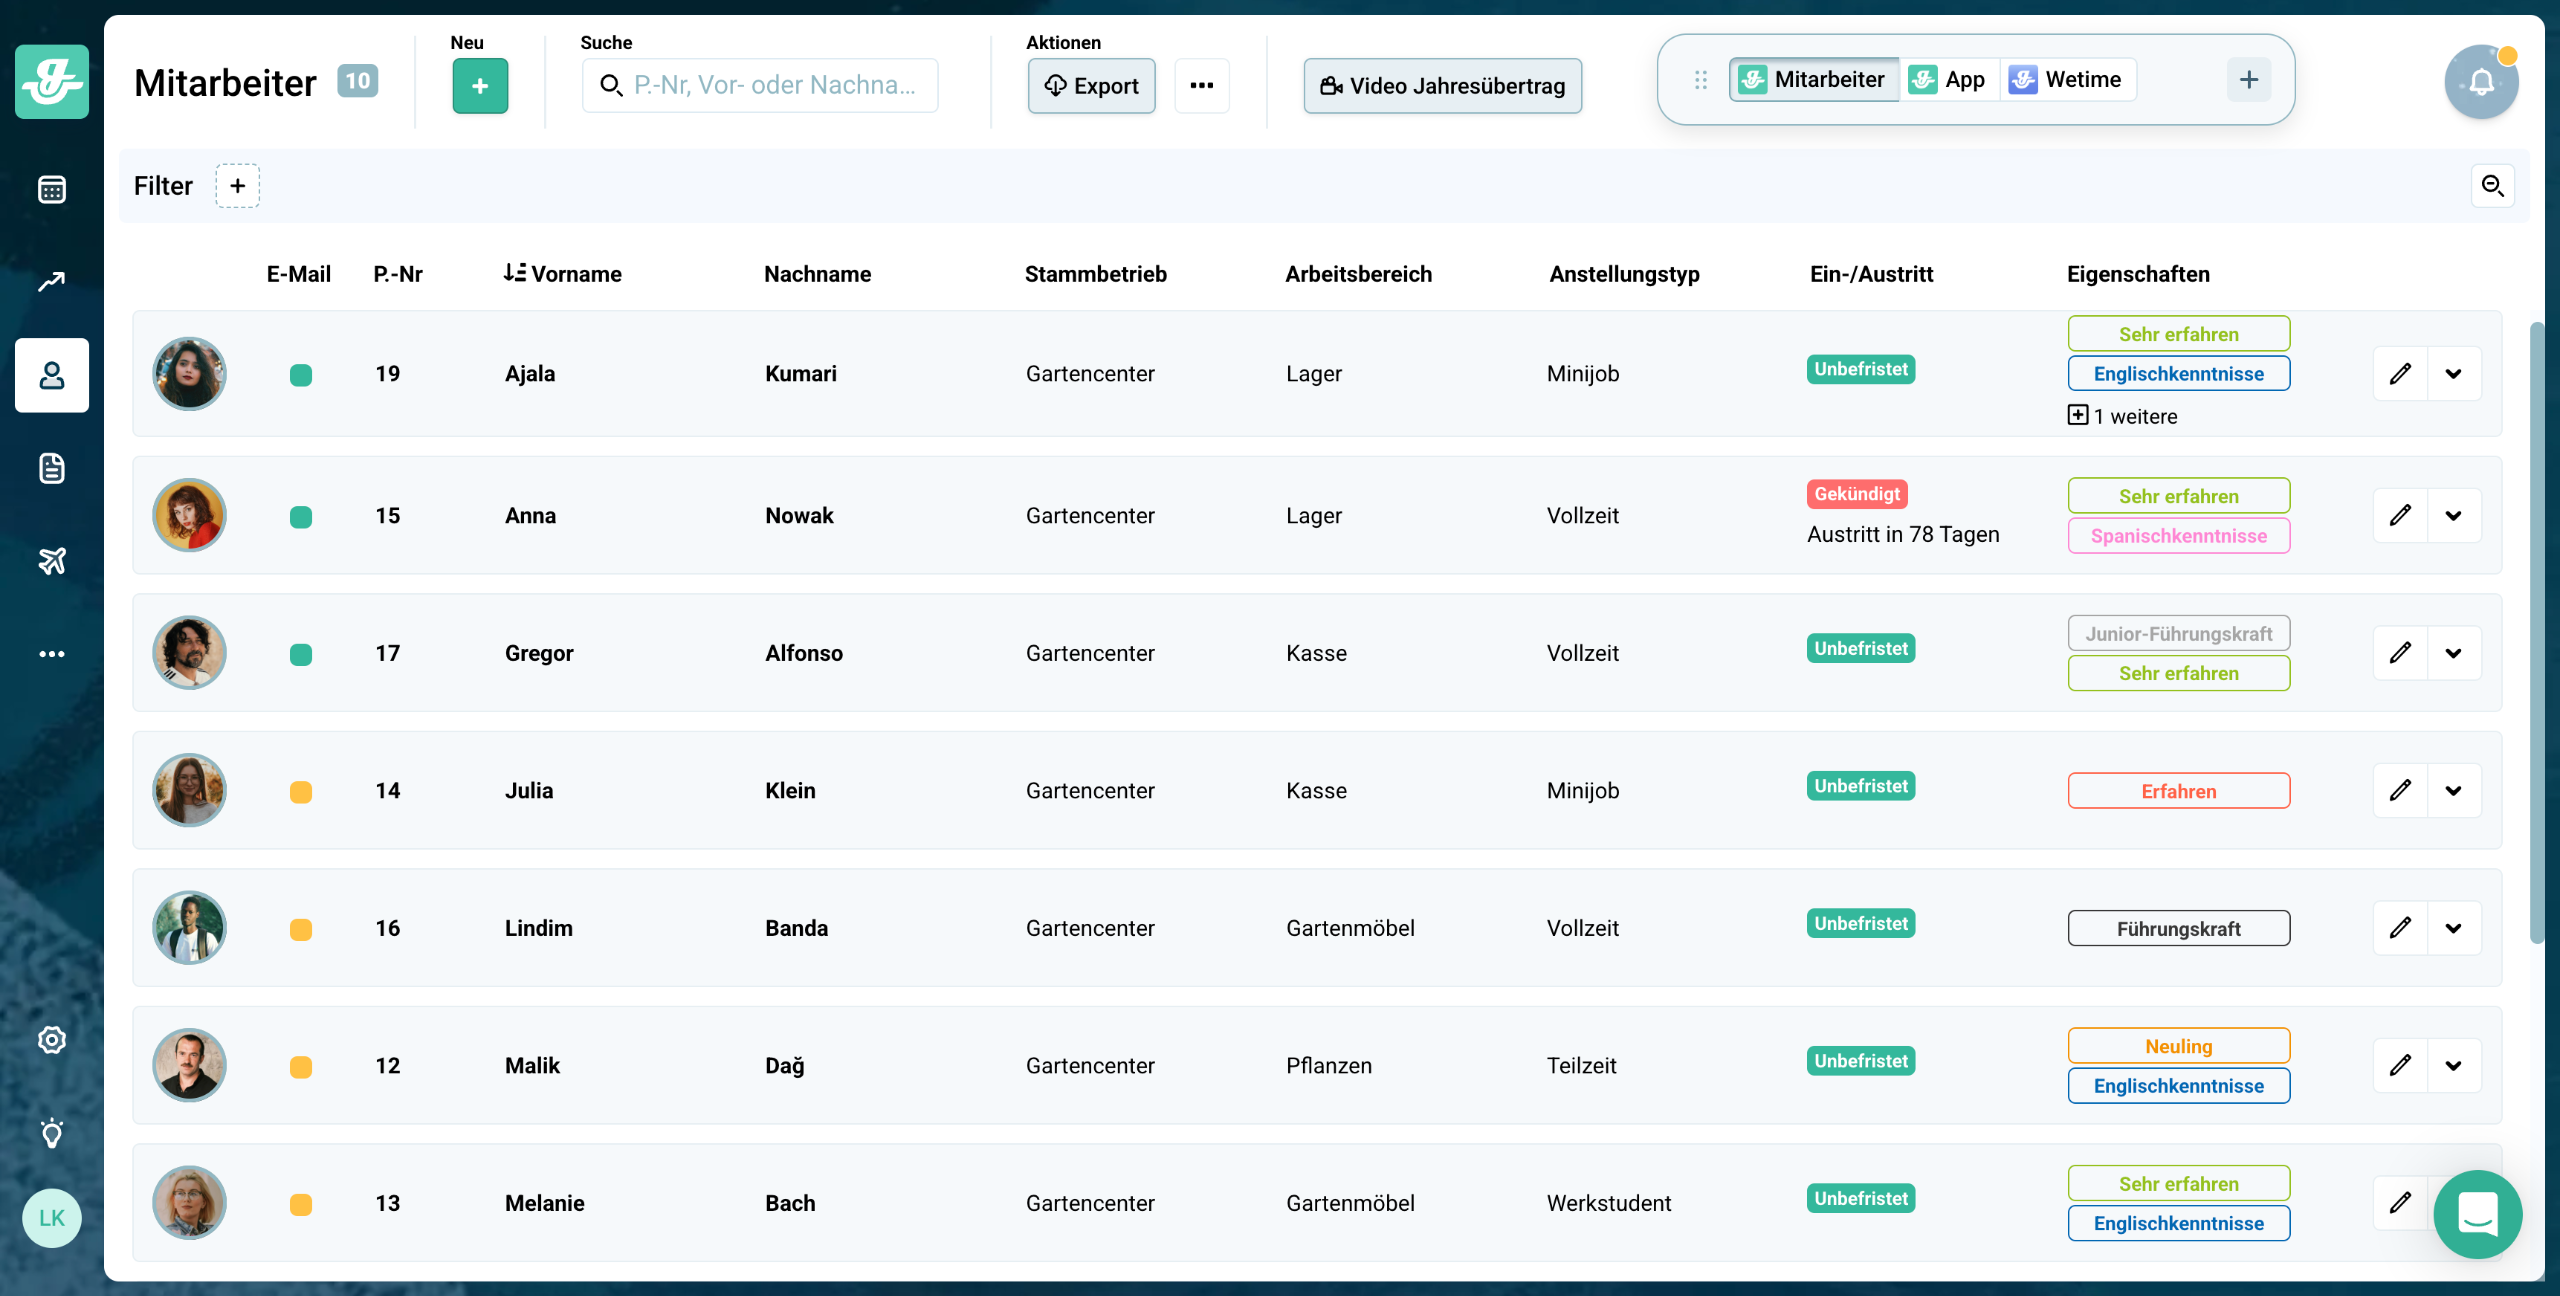Image resolution: width=2560 pixels, height=1296 pixels.
Task: Expand row options for Gregor Alfonso
Action: pyautogui.click(x=2454, y=653)
